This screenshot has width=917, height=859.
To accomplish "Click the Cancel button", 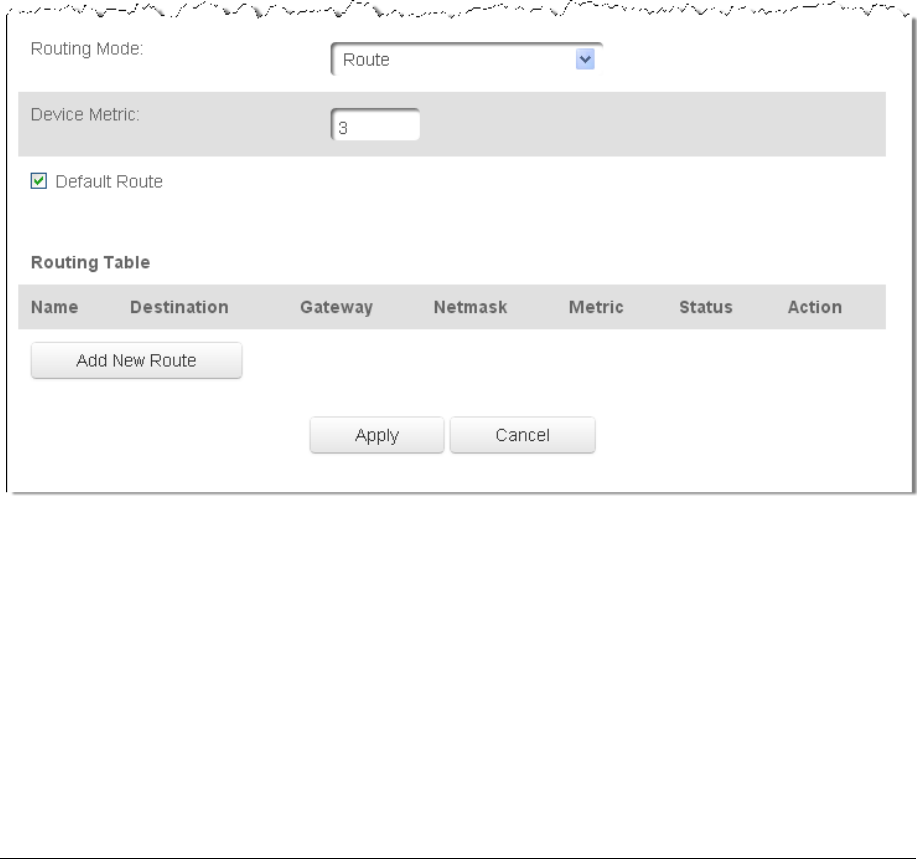I will tap(522, 435).
